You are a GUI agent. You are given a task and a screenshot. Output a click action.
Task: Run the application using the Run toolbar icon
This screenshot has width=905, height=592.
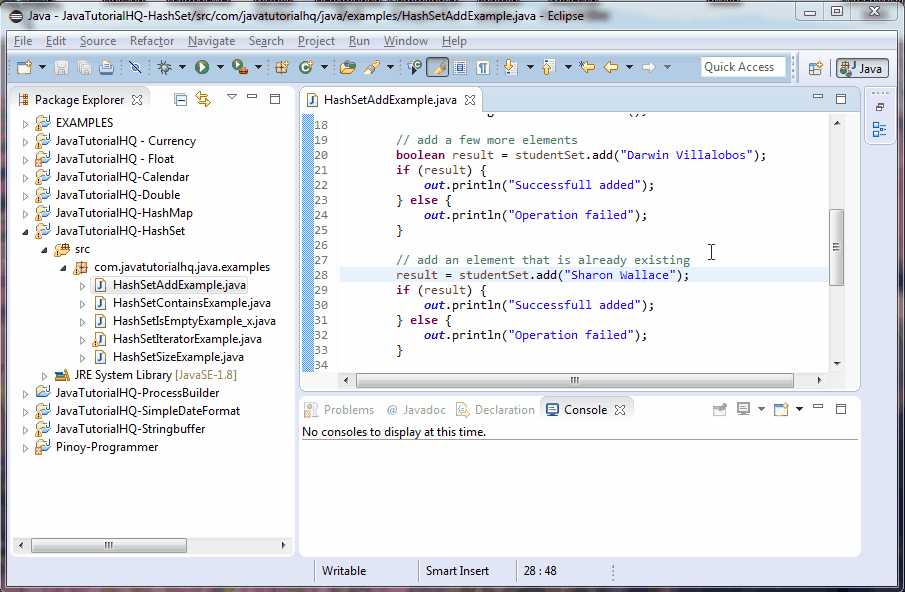pyautogui.click(x=204, y=67)
